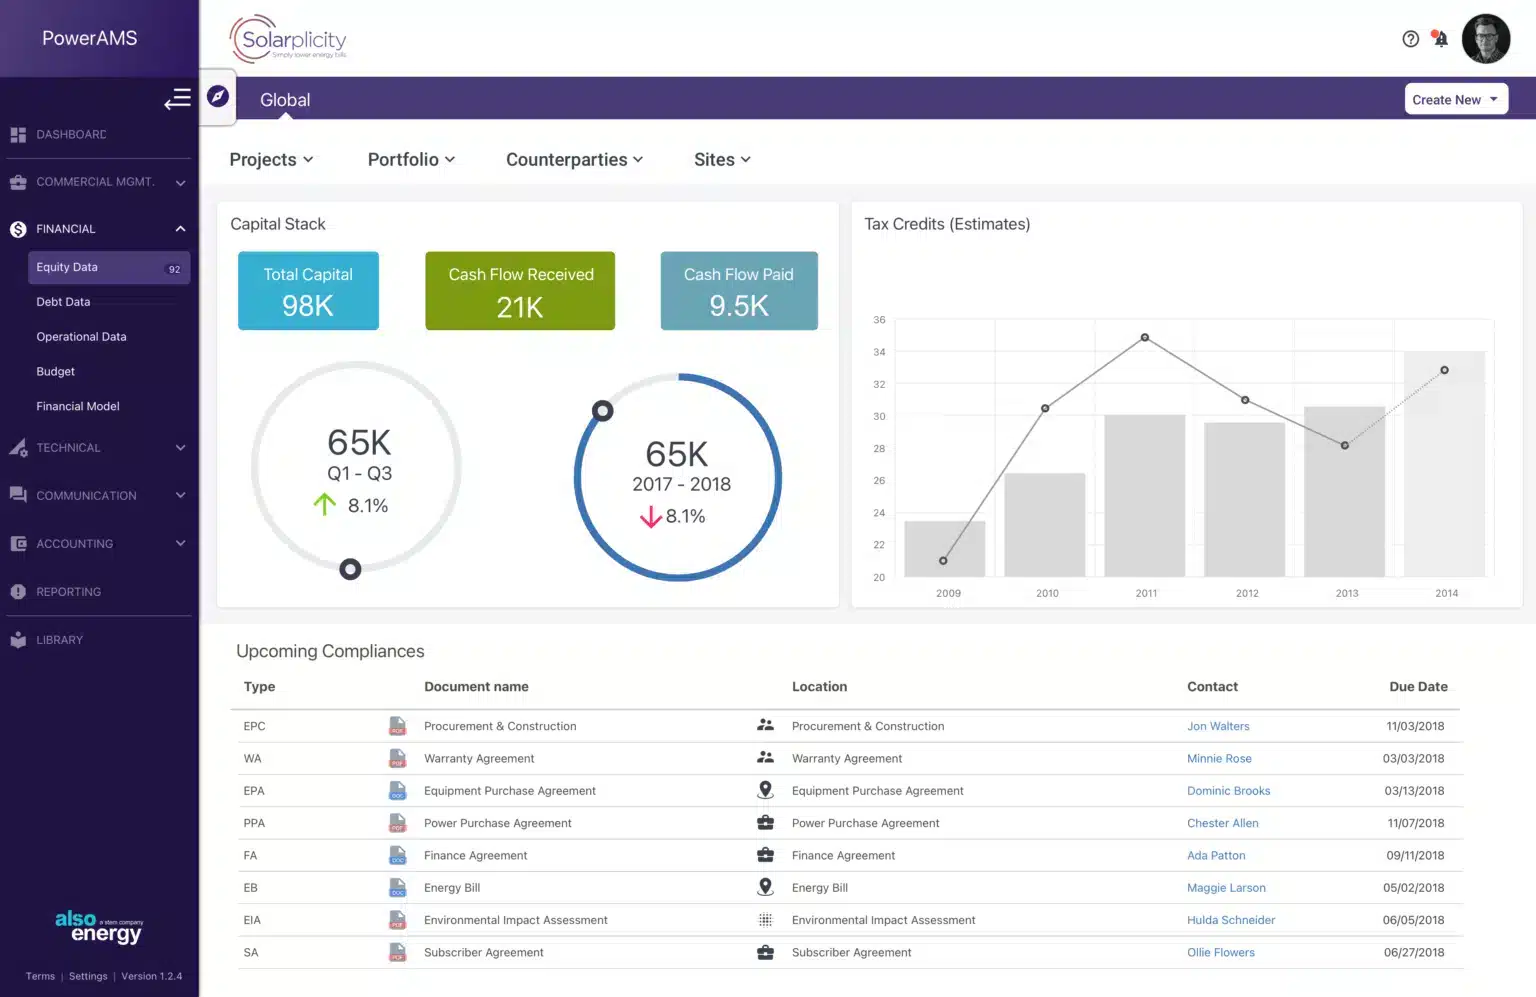Click the Settings link at bottom left
Image resolution: width=1536 pixels, height=997 pixels.
[88, 976]
